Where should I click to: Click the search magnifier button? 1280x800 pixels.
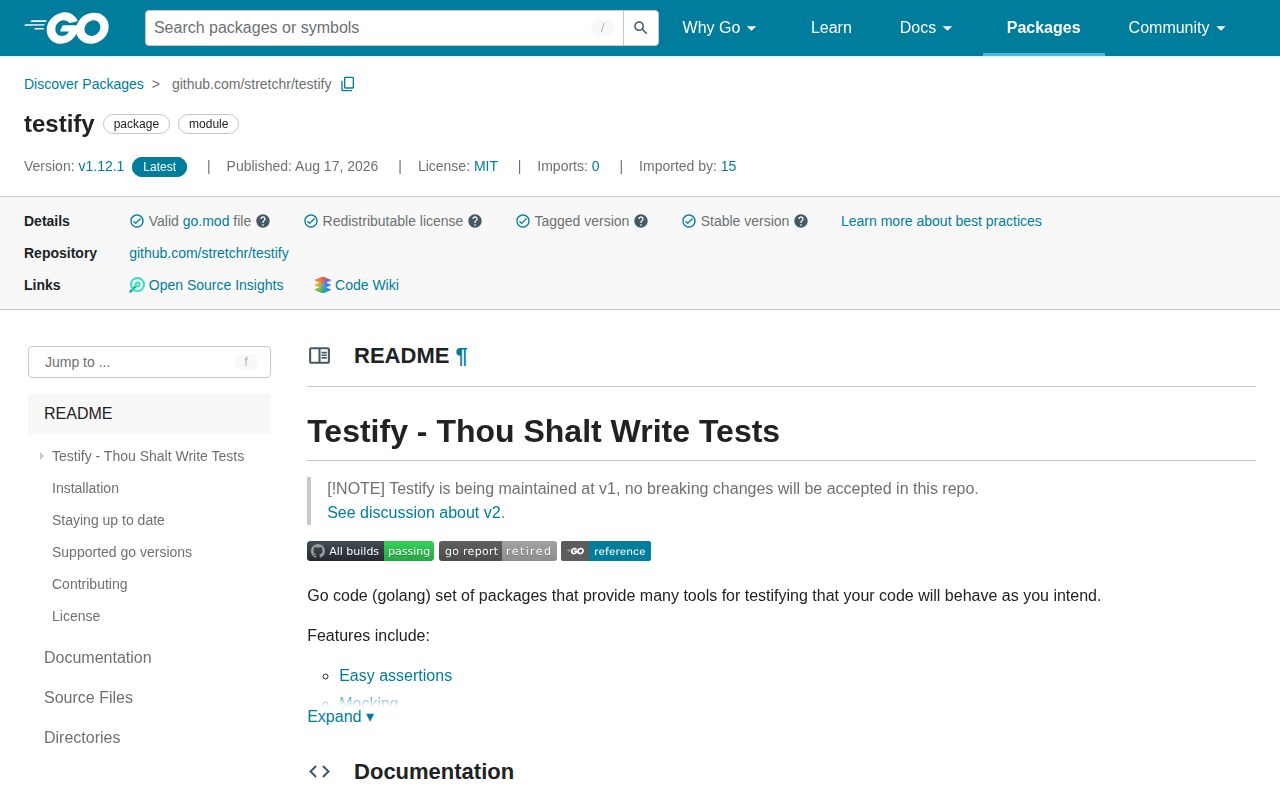[x=641, y=28]
